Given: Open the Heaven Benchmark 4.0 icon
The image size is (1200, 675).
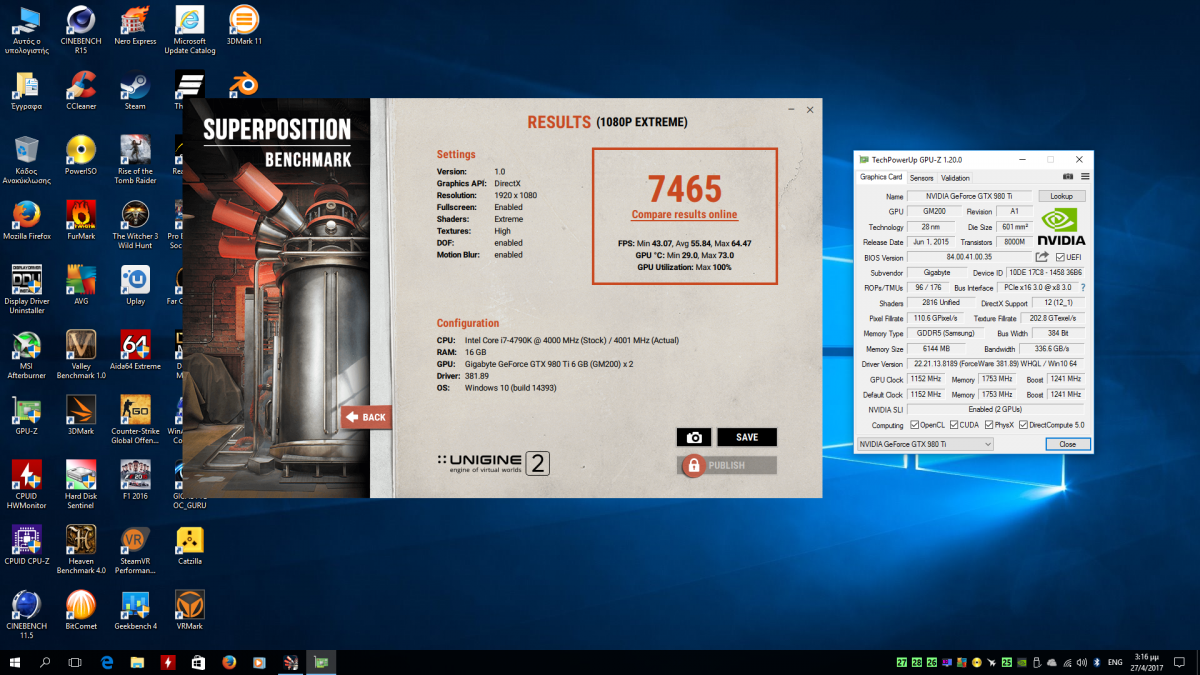Looking at the screenshot, I should (81, 550).
